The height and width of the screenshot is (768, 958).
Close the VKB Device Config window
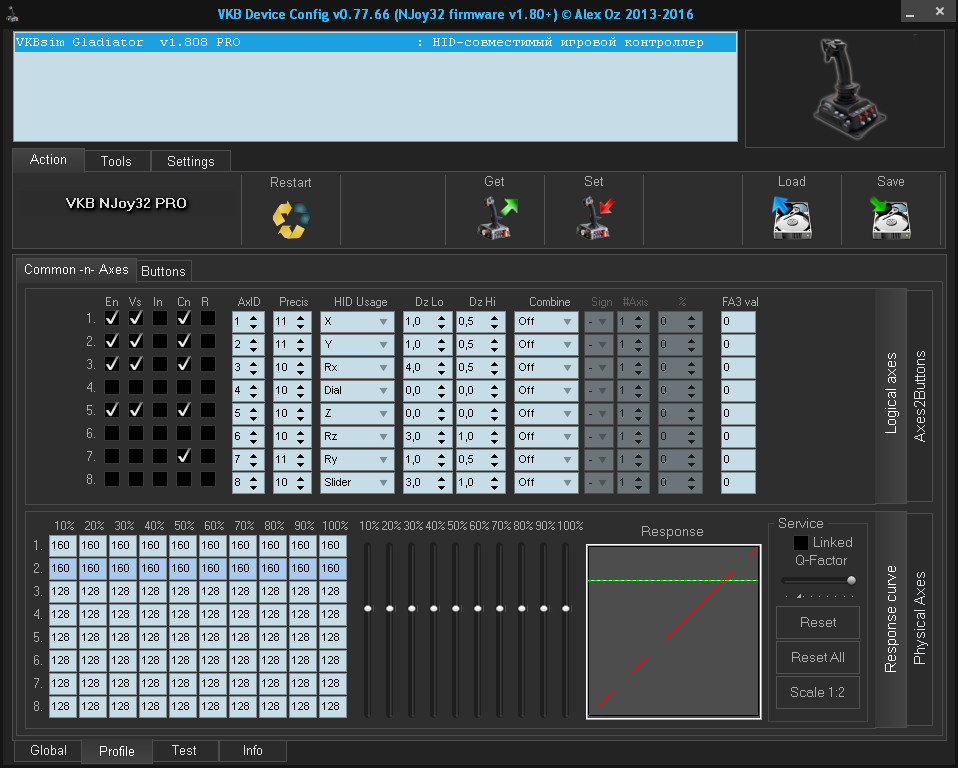click(x=940, y=12)
